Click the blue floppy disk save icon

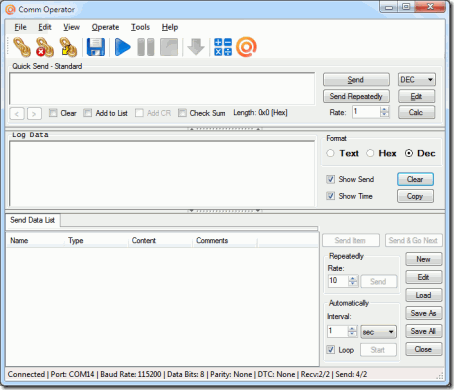pos(96,47)
